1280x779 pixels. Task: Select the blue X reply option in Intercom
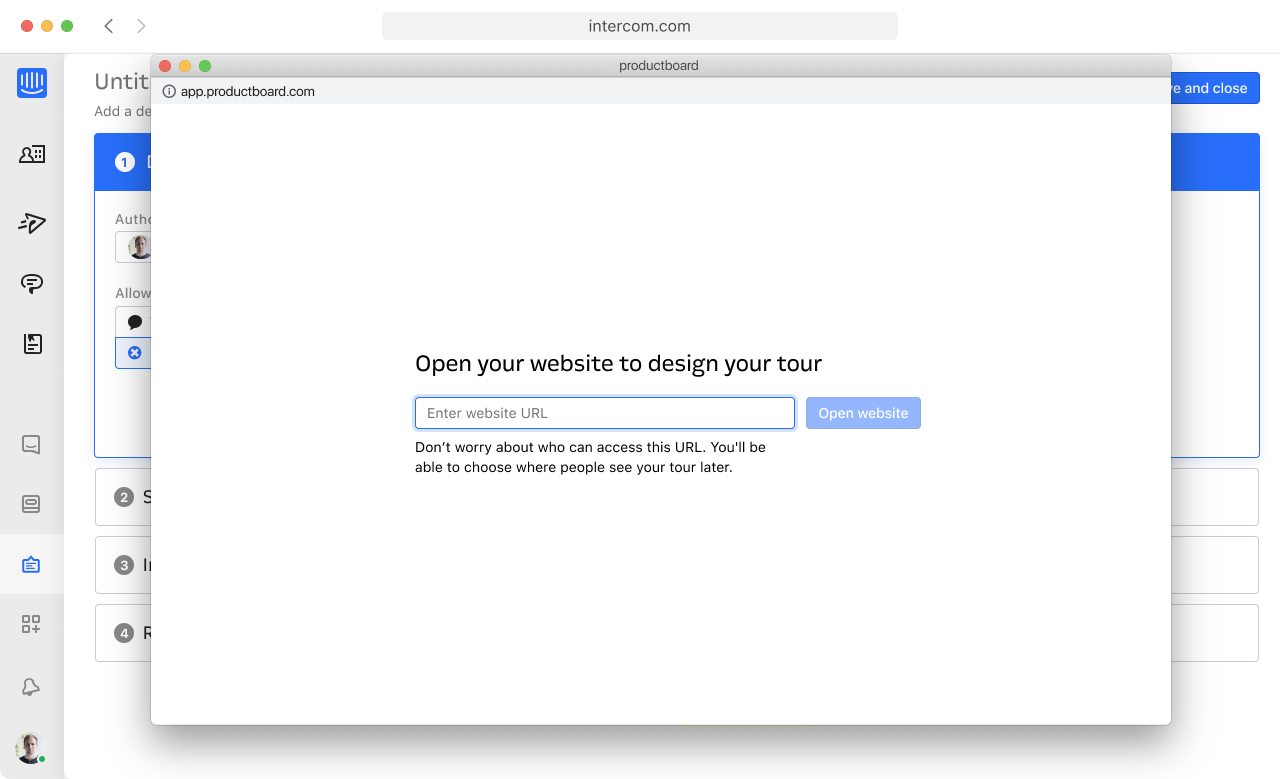click(x=134, y=353)
